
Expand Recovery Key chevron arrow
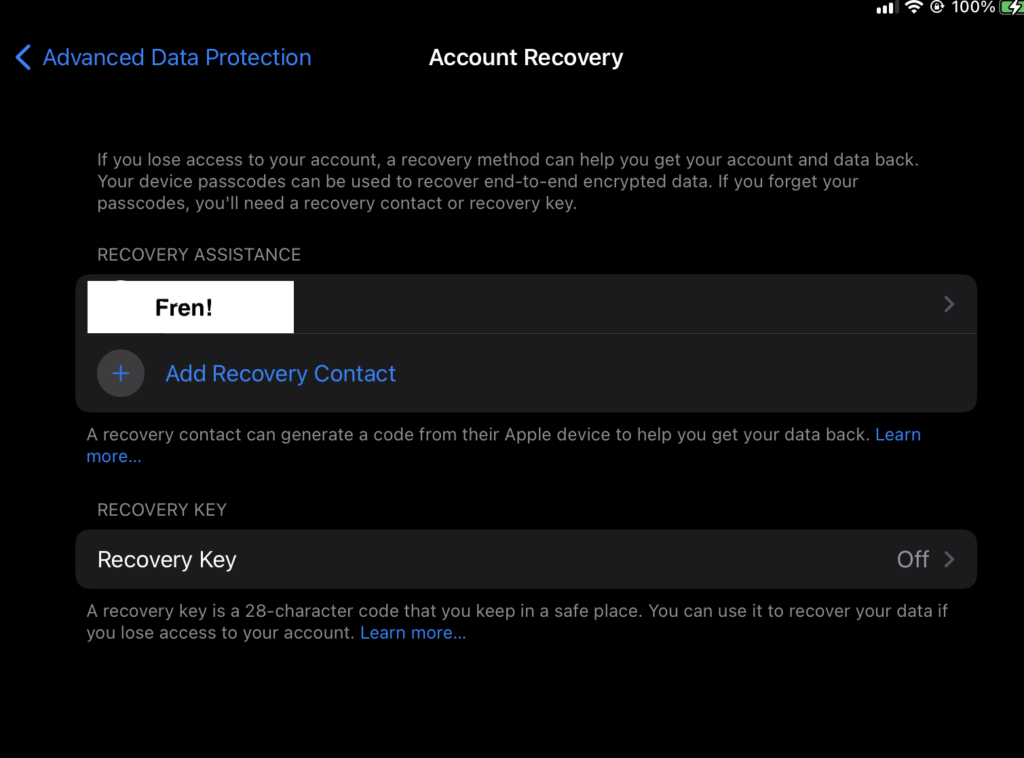pyautogui.click(x=949, y=560)
